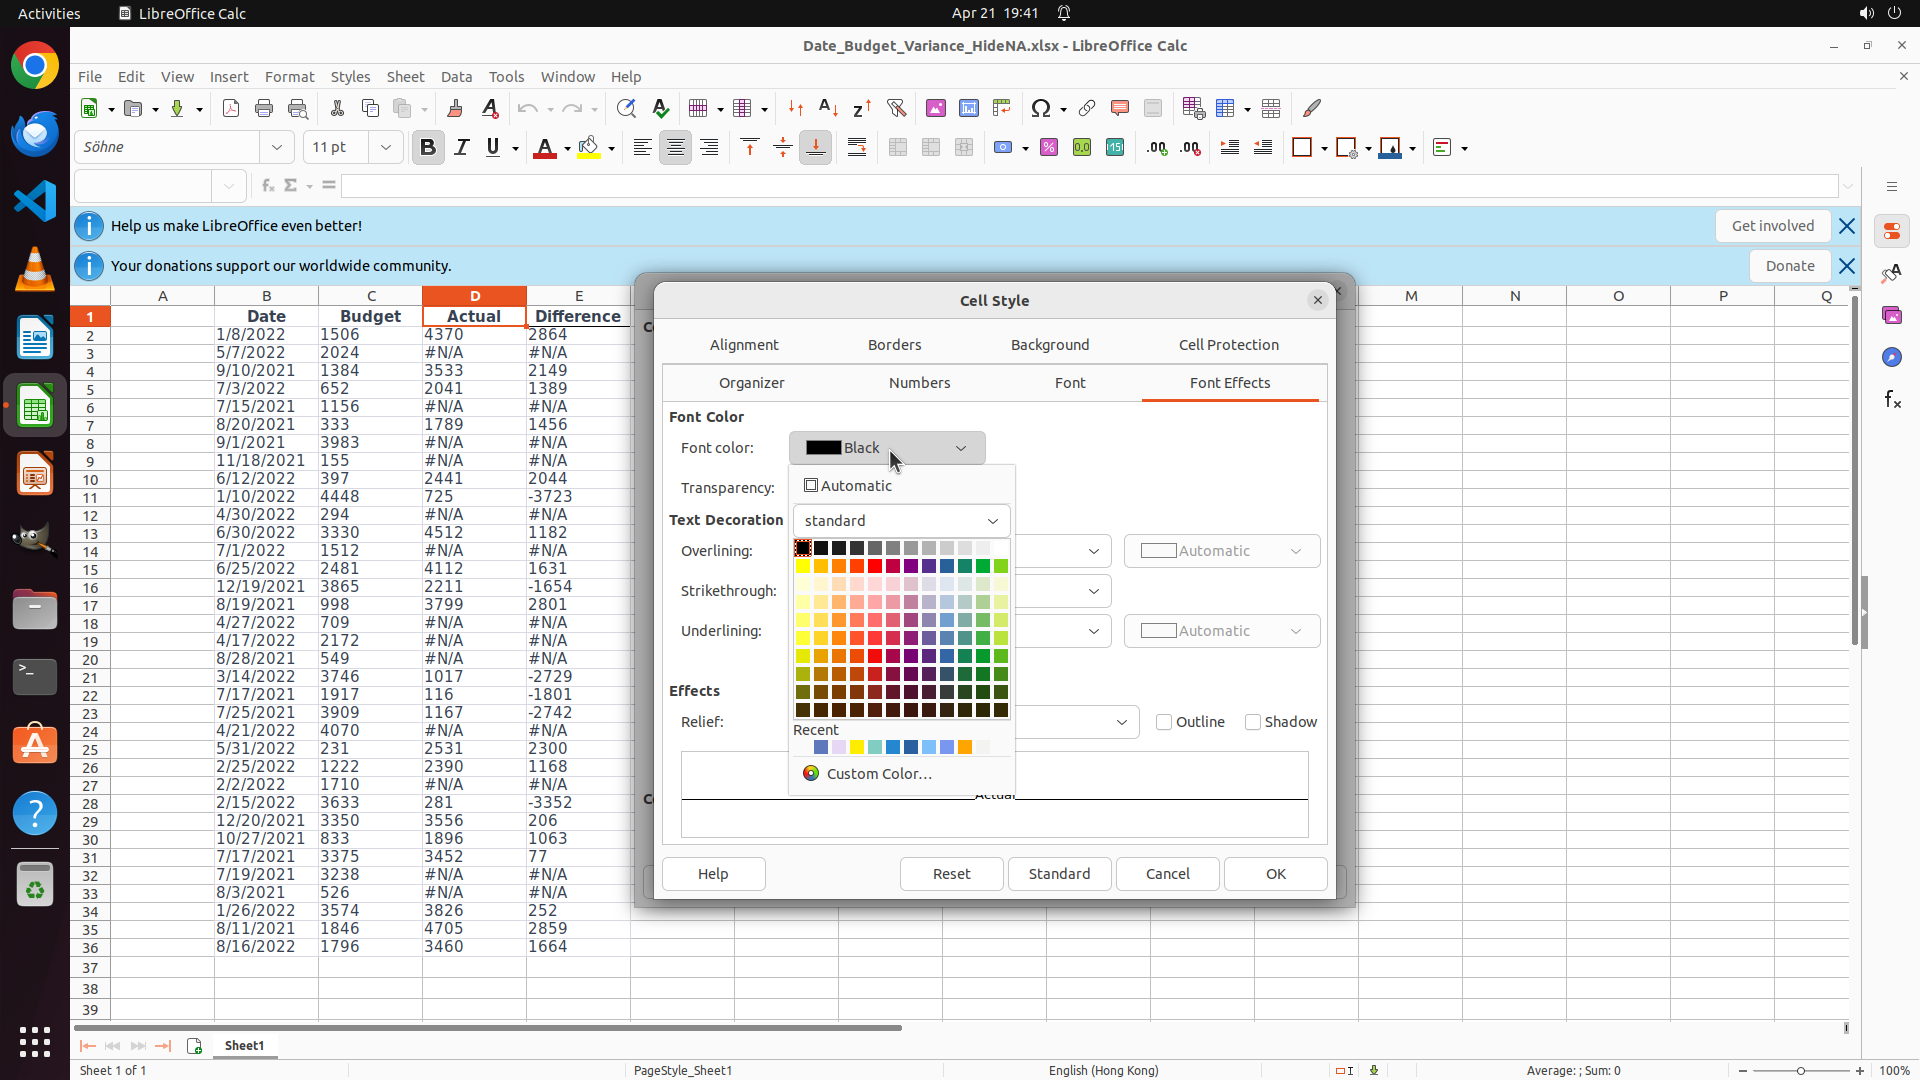Click the Bold formatting icon

(428, 148)
